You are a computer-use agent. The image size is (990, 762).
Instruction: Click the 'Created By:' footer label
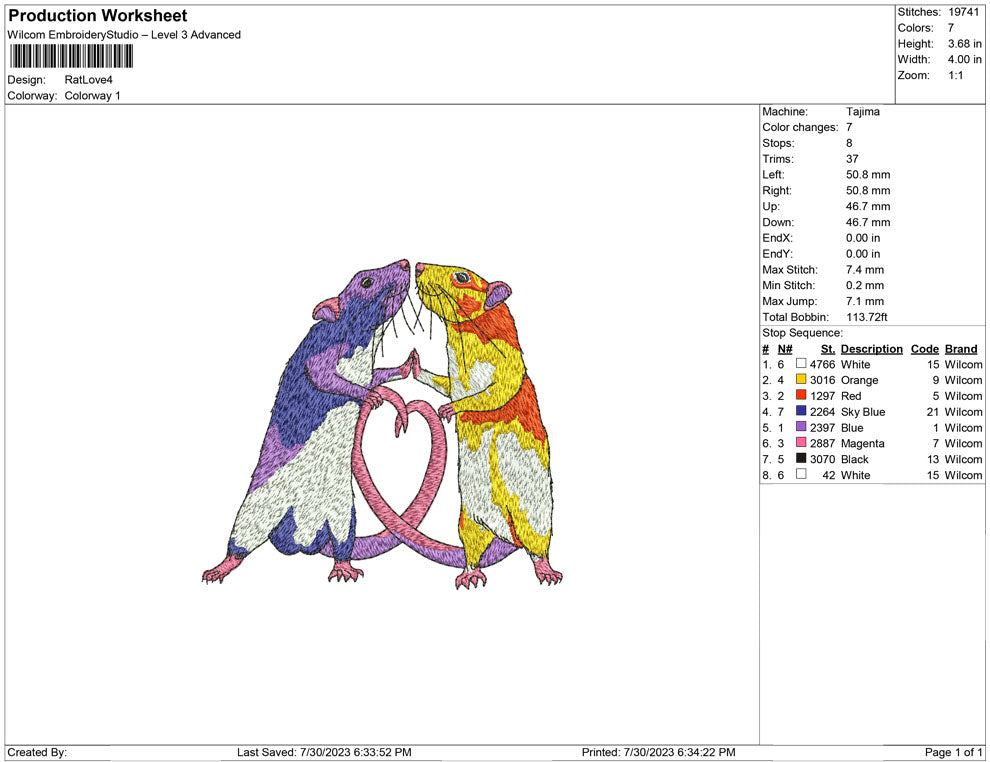point(37,752)
